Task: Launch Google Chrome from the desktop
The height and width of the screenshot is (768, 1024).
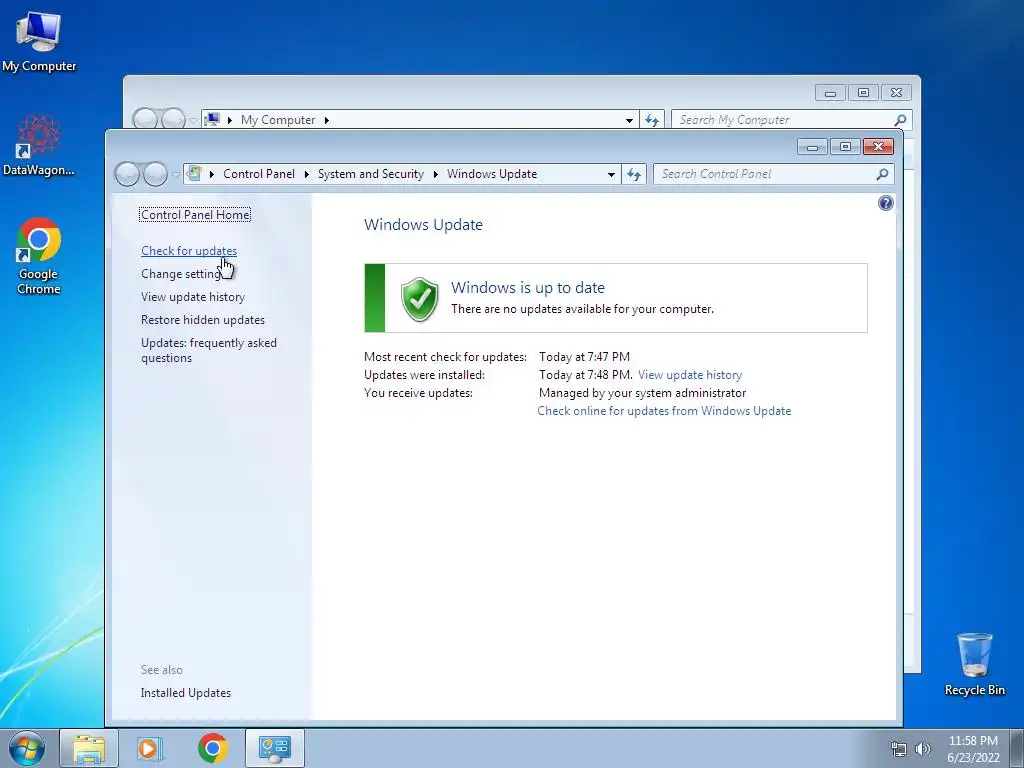Action: 39,256
